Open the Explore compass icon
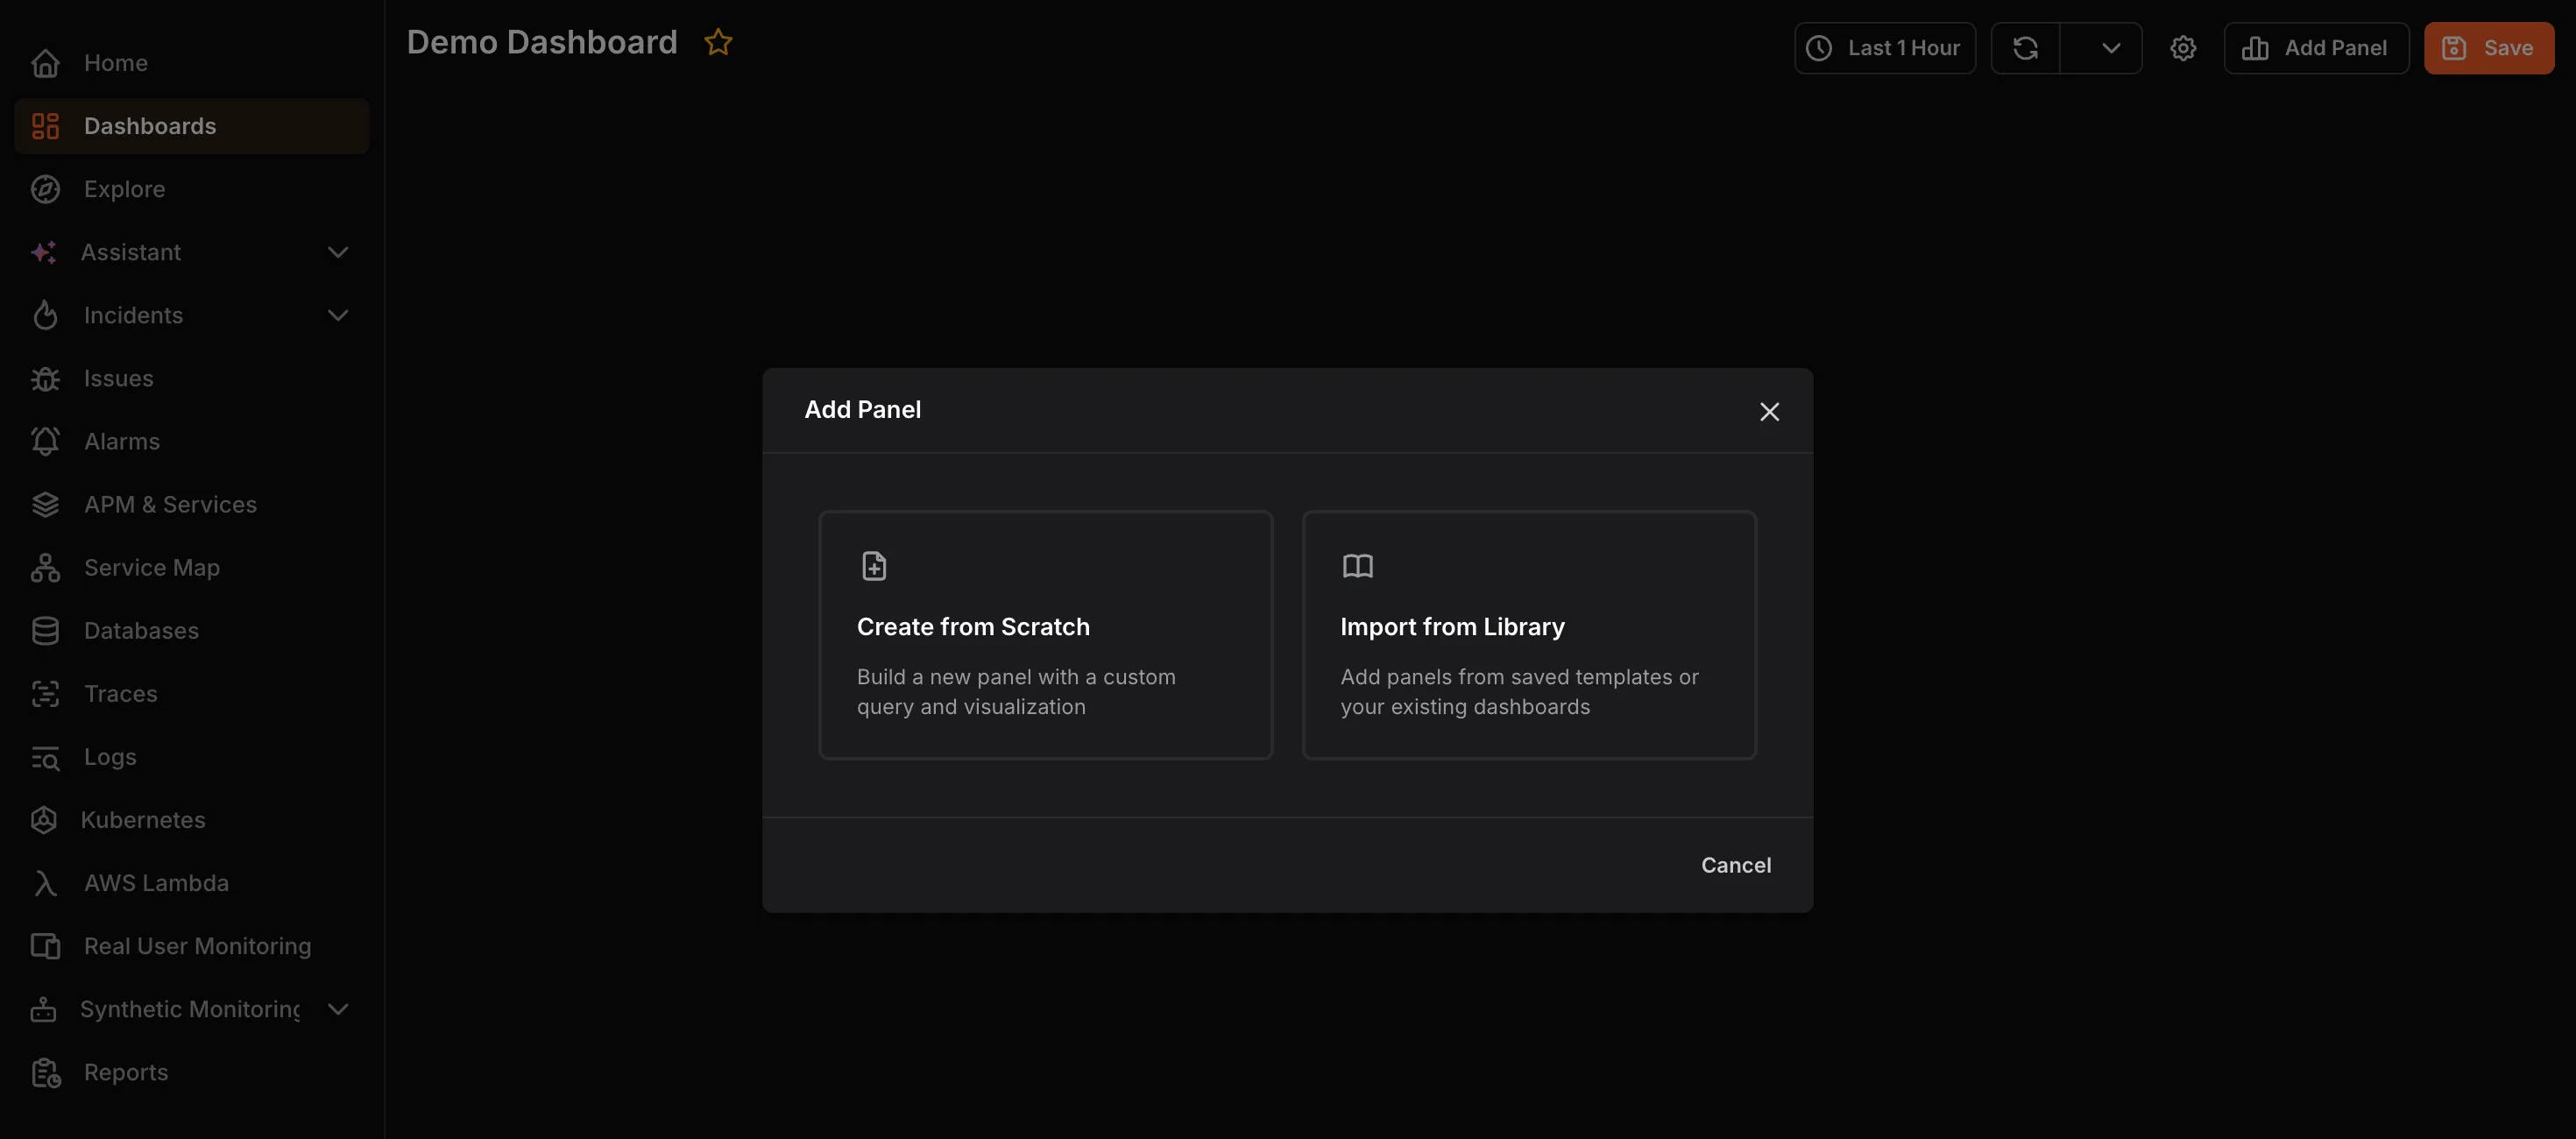 click(45, 189)
